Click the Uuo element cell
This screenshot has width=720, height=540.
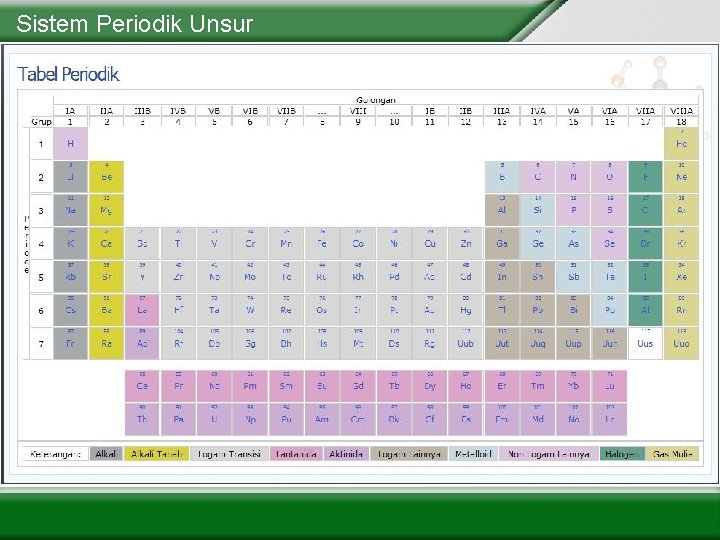(681, 343)
